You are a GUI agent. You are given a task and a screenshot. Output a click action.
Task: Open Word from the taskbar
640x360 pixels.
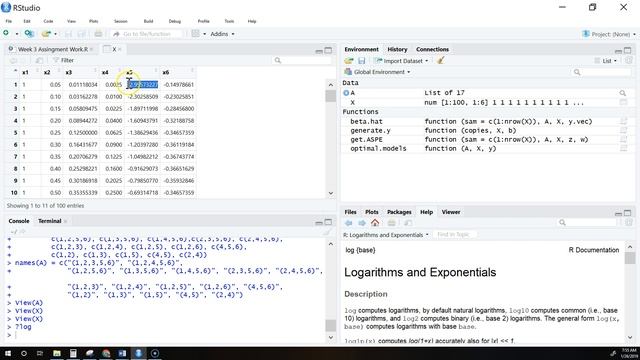(x=122, y=353)
